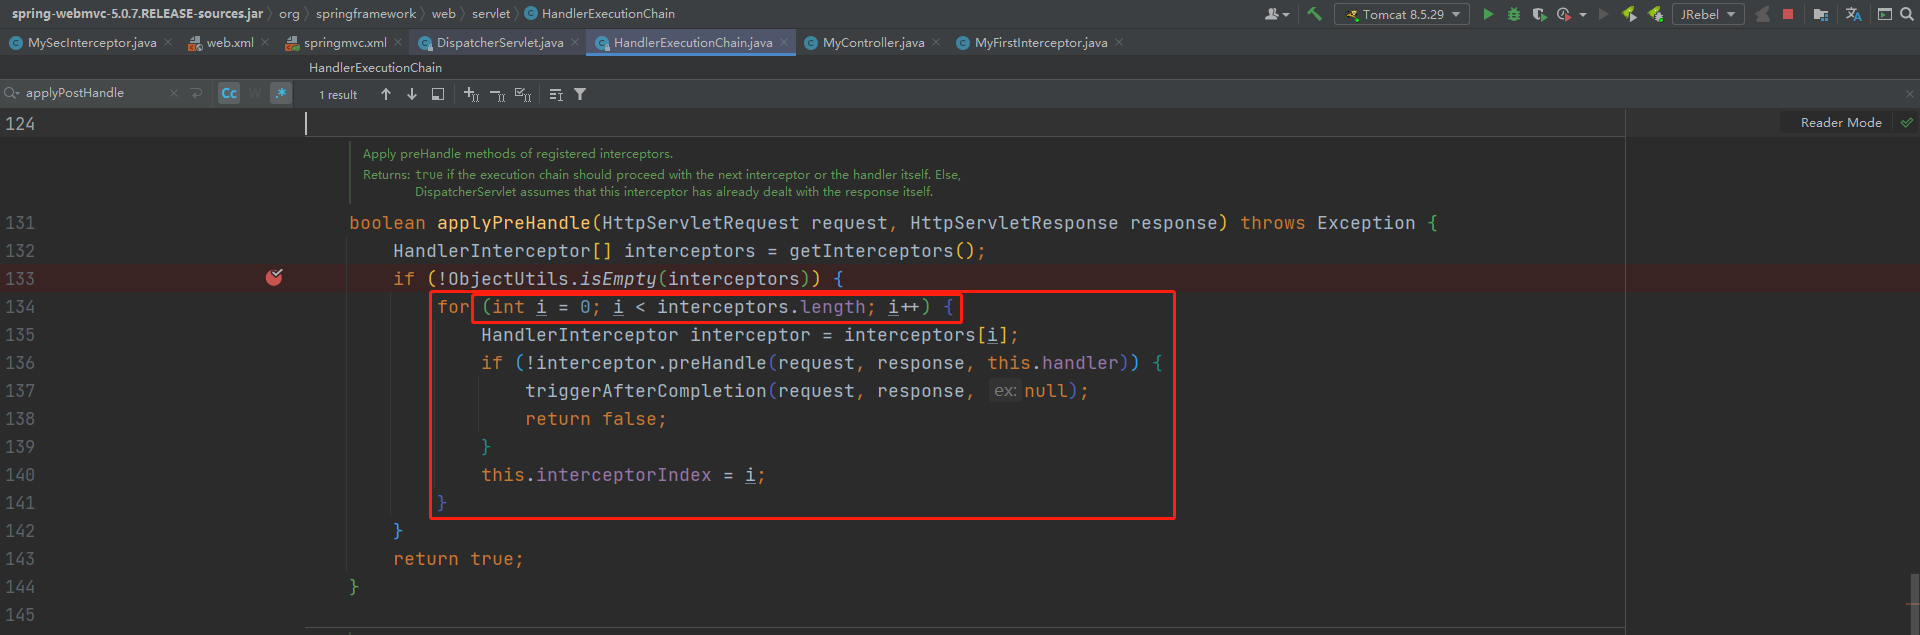The height and width of the screenshot is (635, 1920).
Task: Debug with JRebel rocket bug icon
Action: pos(1655,14)
